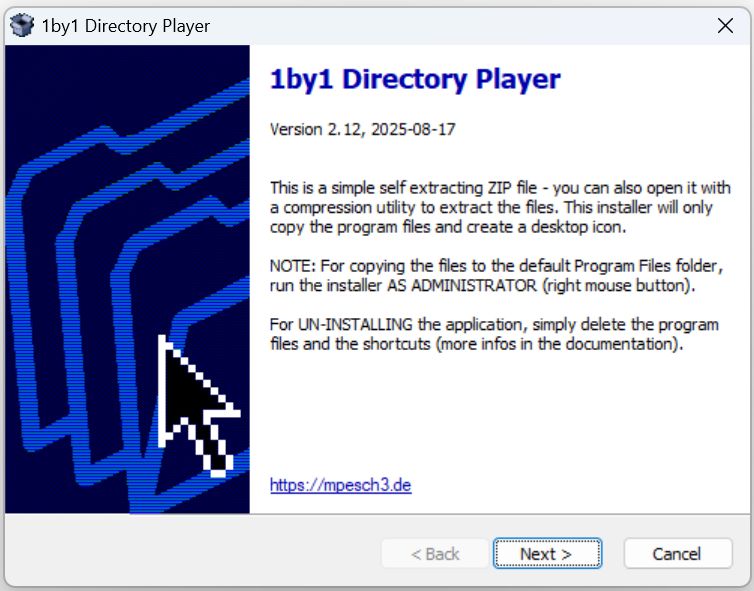Click the Next > button
Viewport: 754px width, 591px height.
coord(547,553)
